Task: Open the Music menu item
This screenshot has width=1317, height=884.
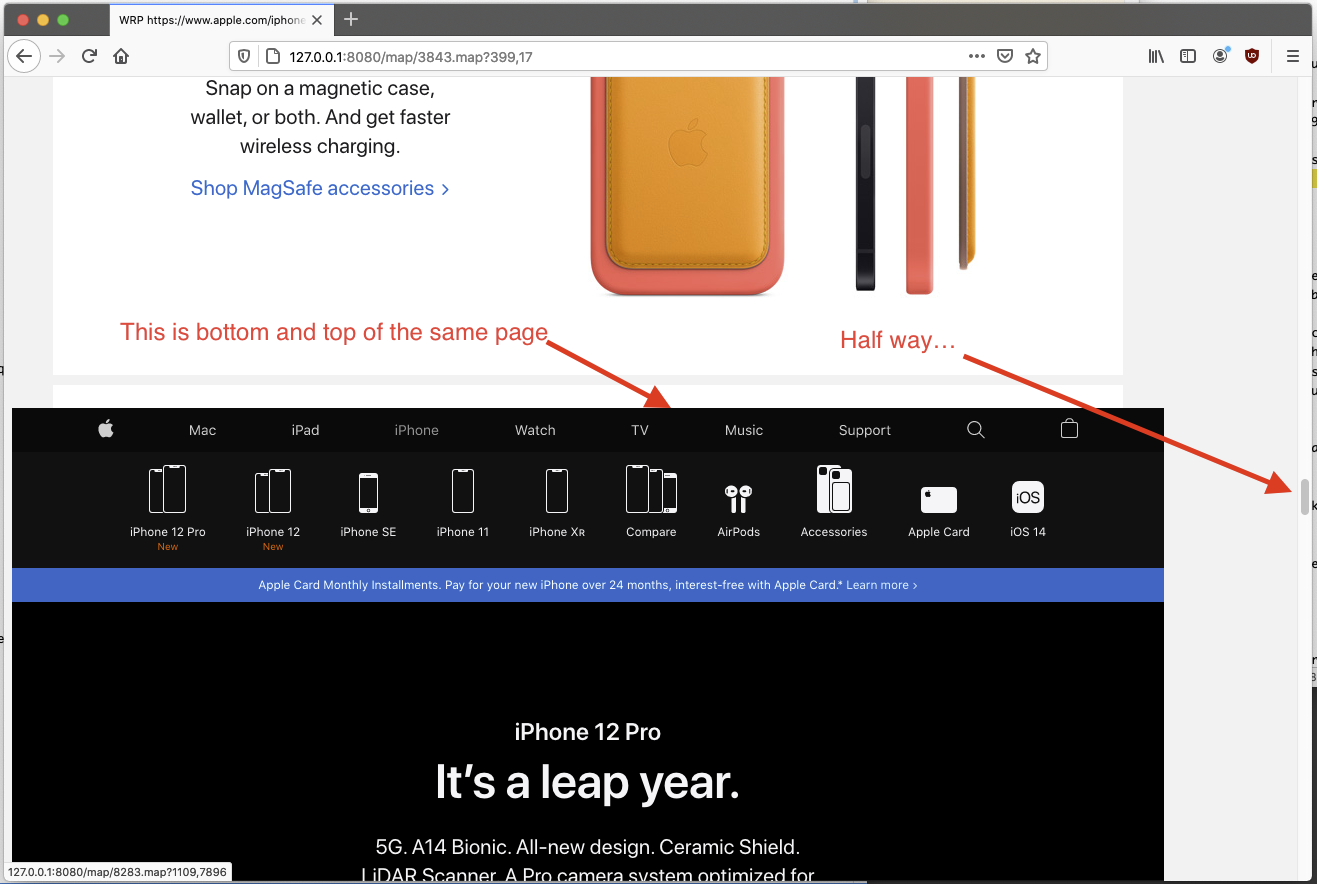Action: [x=744, y=430]
